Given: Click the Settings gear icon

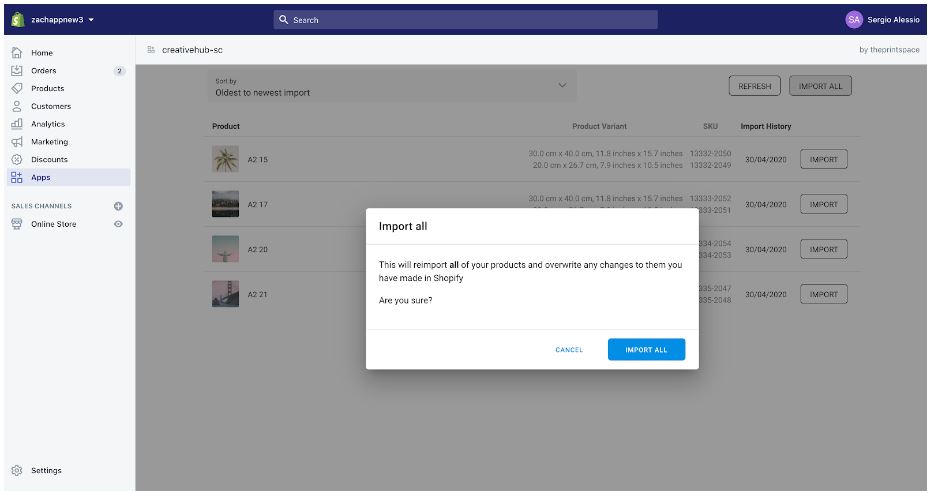Looking at the screenshot, I should click(x=17, y=470).
